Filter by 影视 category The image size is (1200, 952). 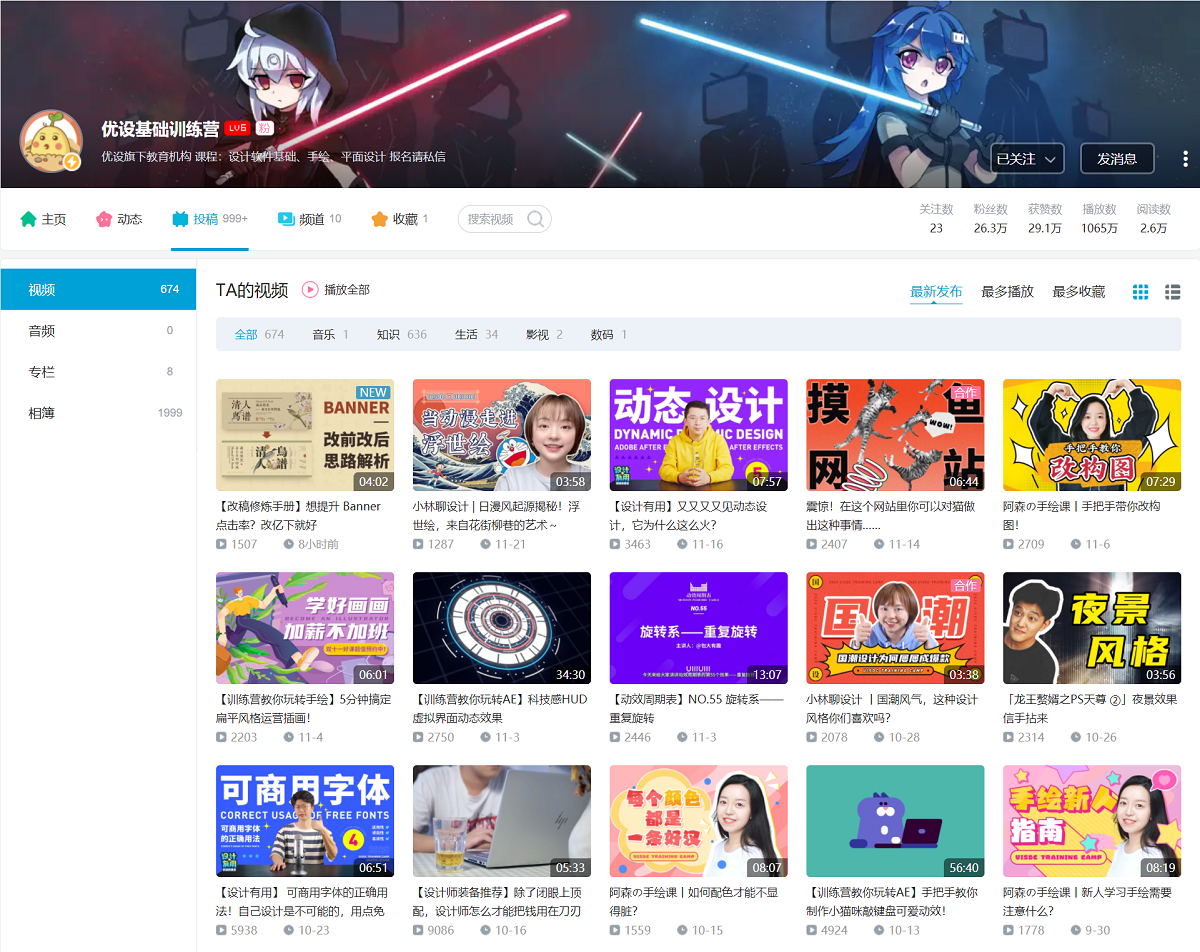click(x=544, y=334)
